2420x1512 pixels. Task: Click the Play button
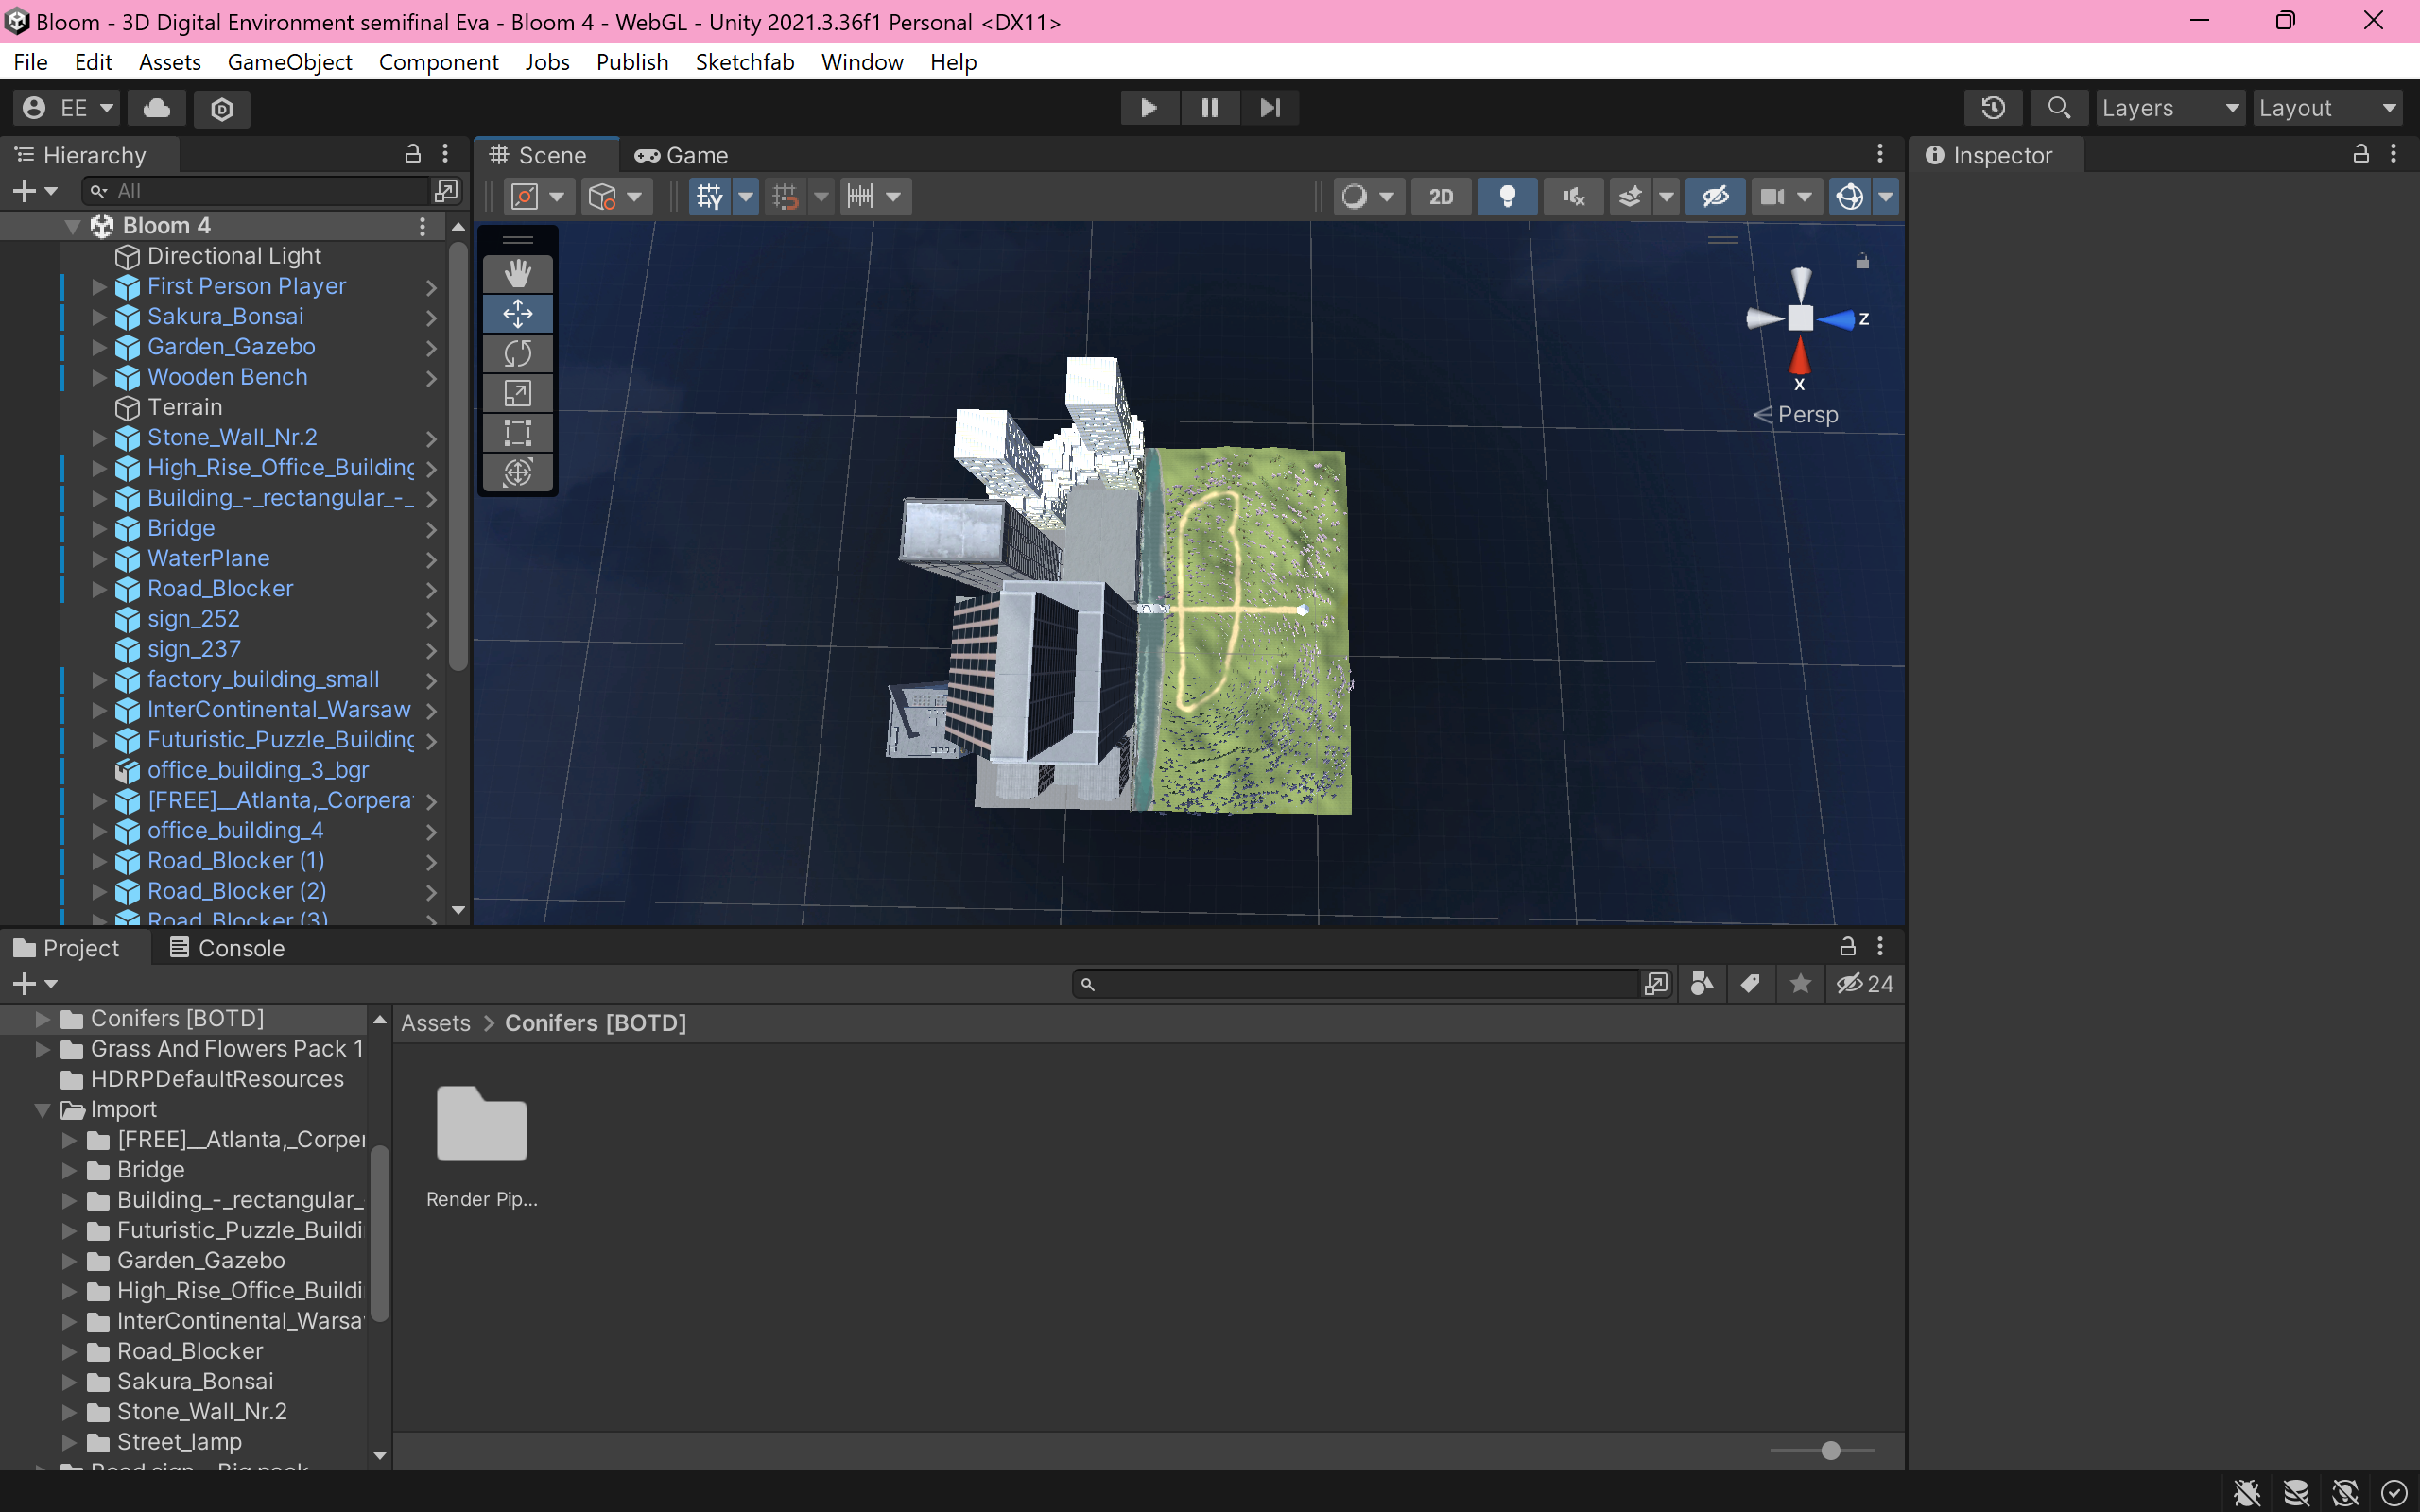click(x=1149, y=108)
